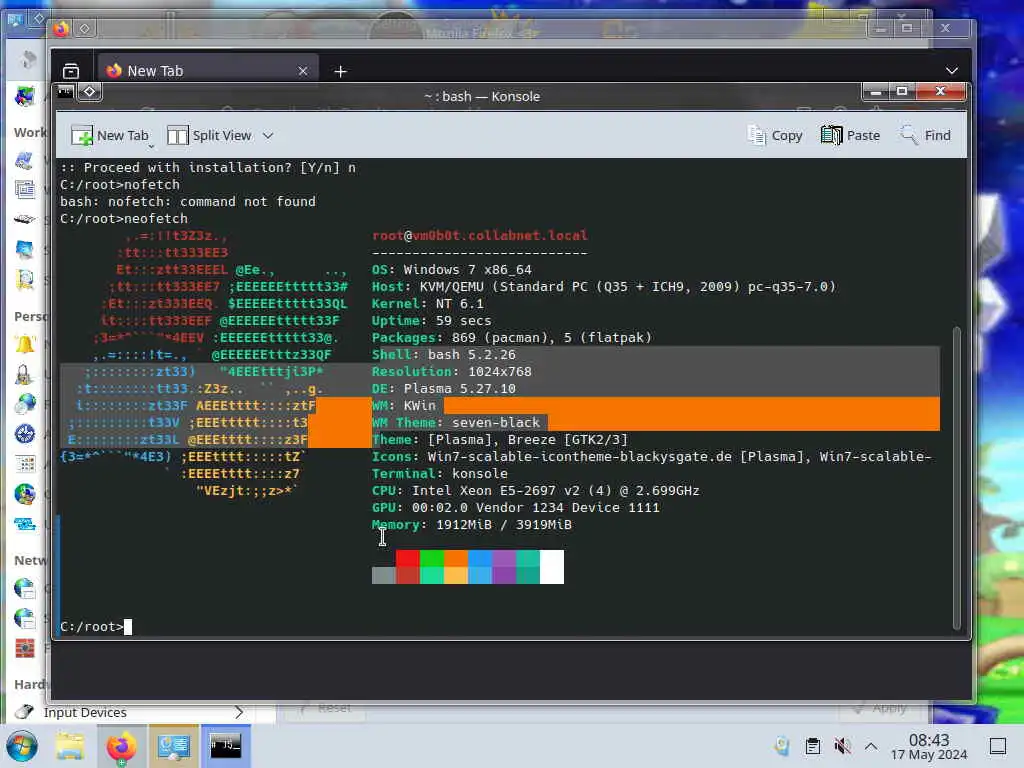Open a new Firefox tab with plus button

point(340,71)
